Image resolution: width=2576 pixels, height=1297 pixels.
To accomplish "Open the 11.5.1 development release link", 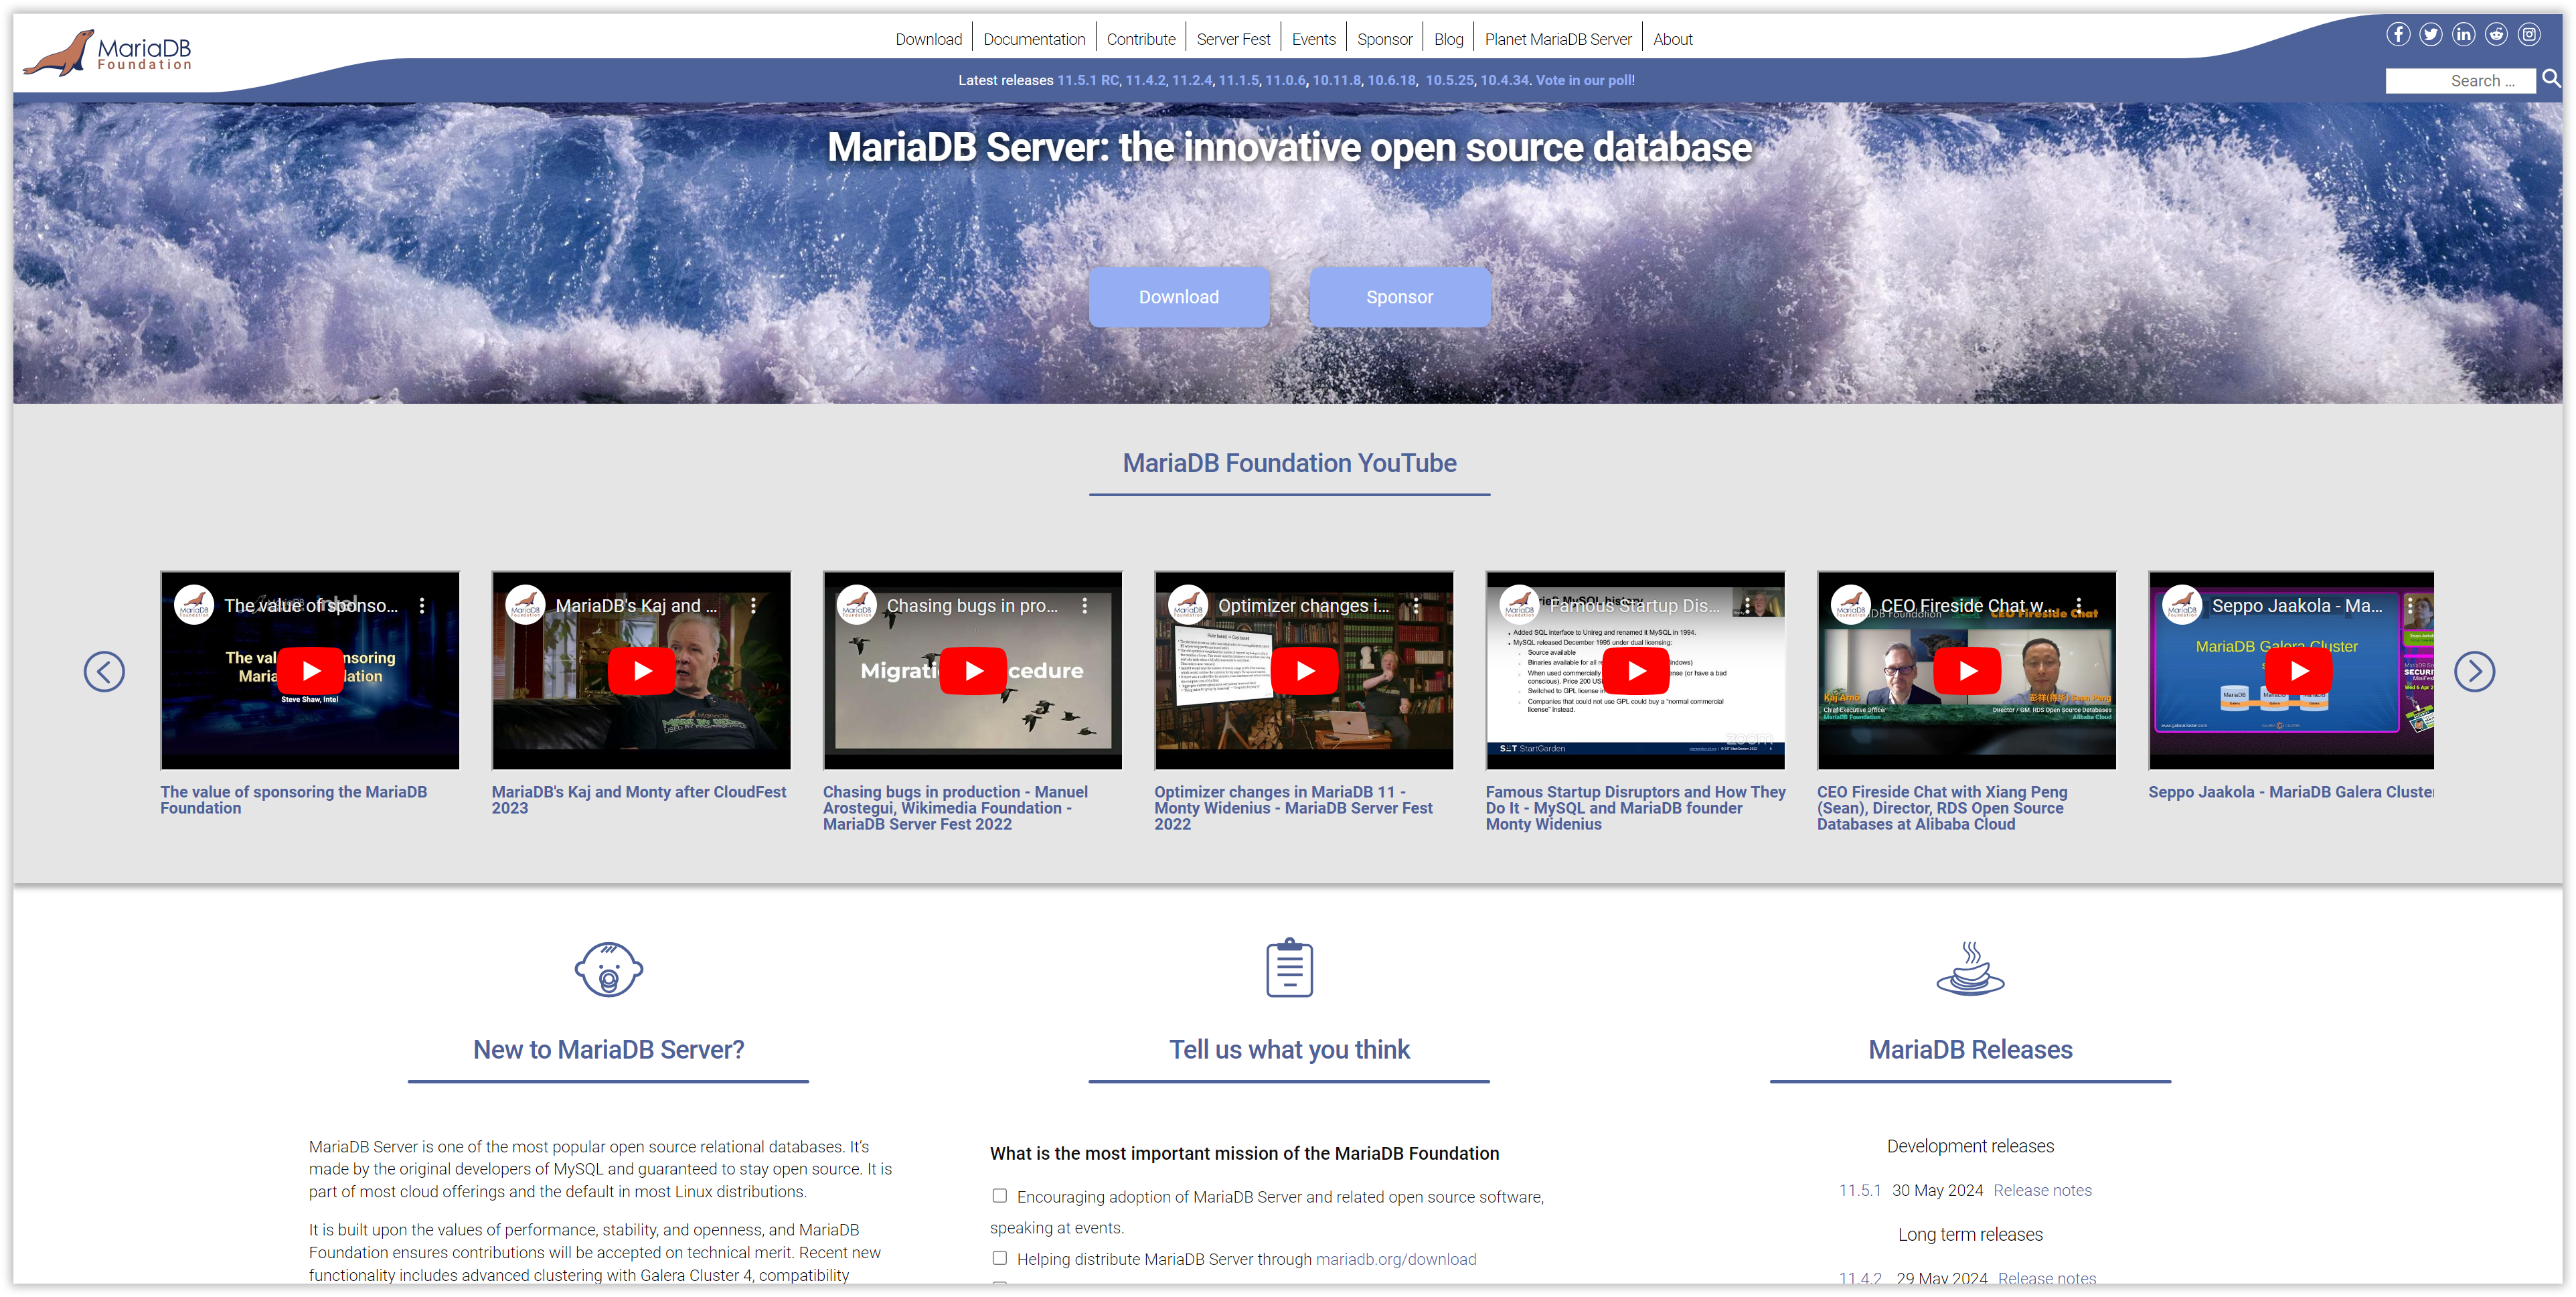I will point(1859,1190).
